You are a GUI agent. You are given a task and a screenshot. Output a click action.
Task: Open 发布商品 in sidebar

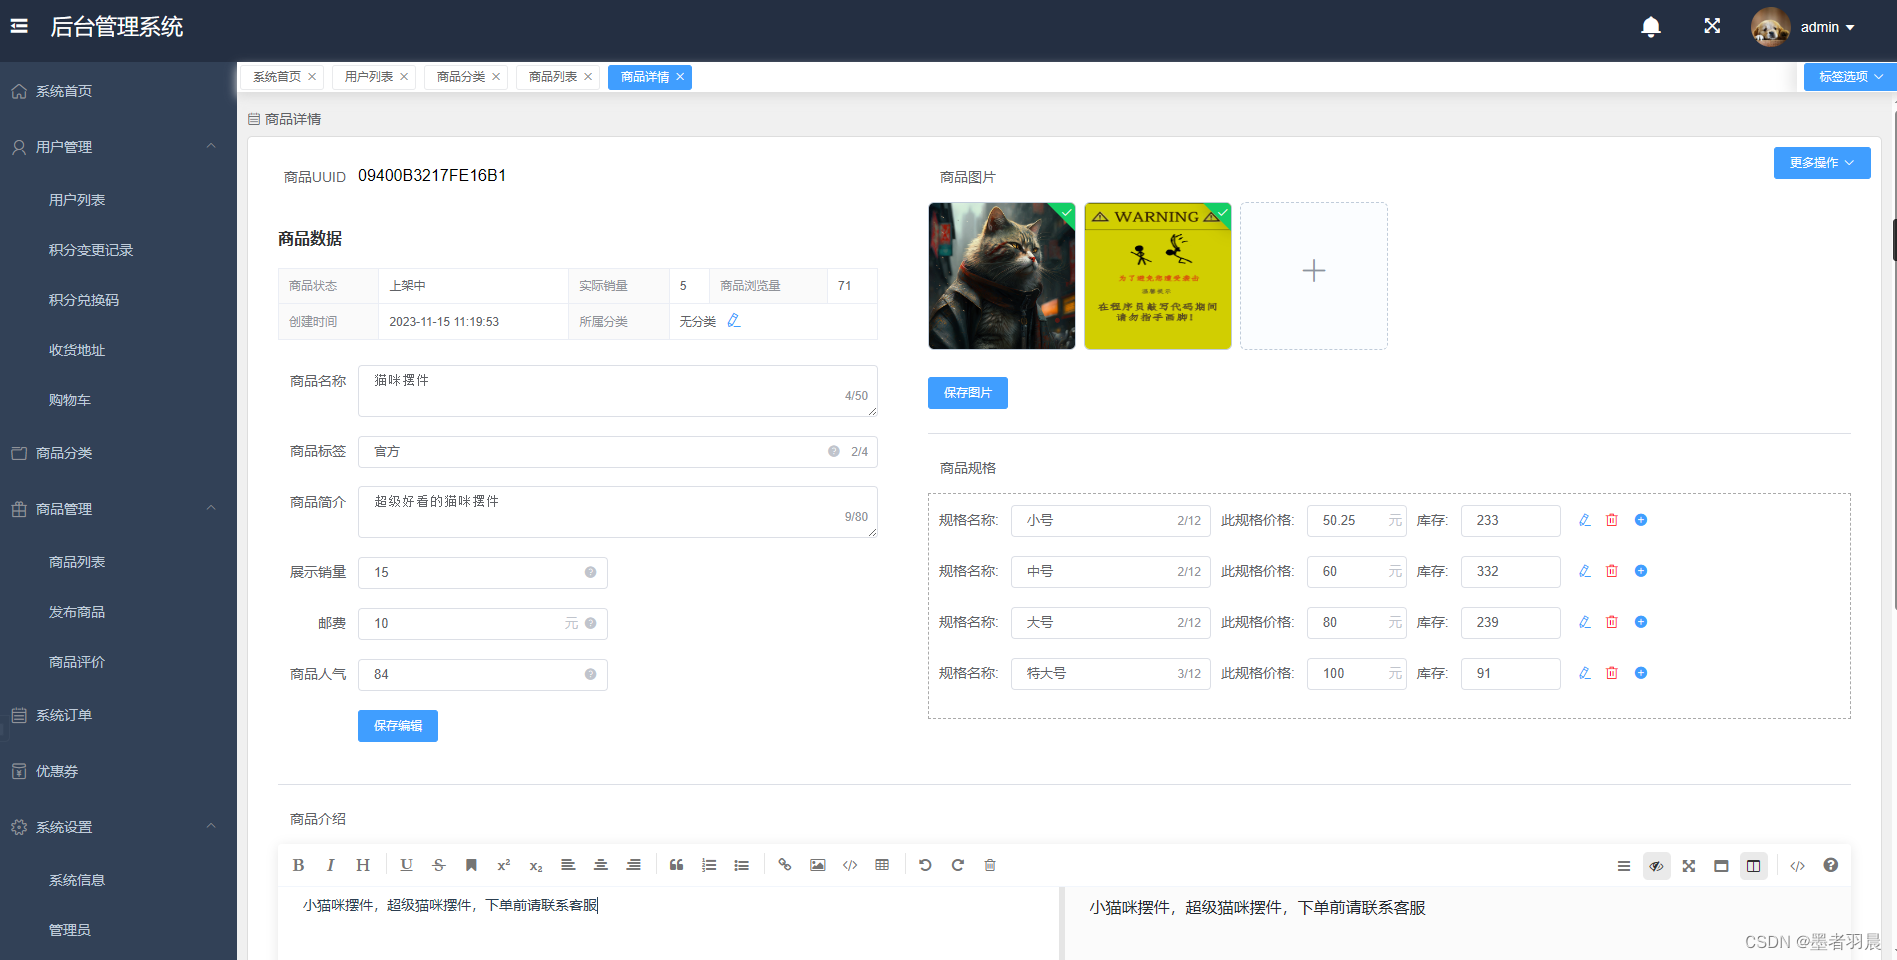[x=77, y=612]
